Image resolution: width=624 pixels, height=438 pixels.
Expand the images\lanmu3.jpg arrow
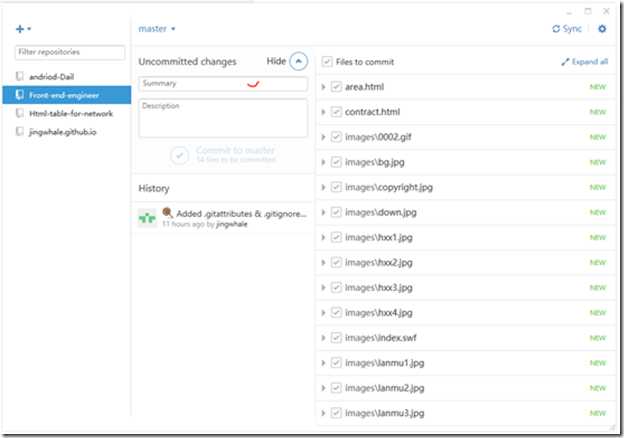tap(323, 413)
